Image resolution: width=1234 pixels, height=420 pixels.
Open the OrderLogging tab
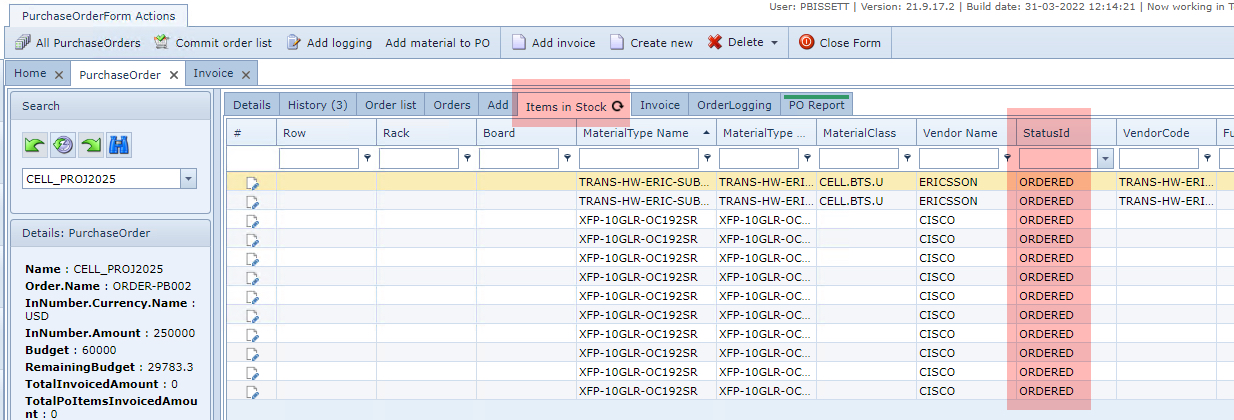734,105
